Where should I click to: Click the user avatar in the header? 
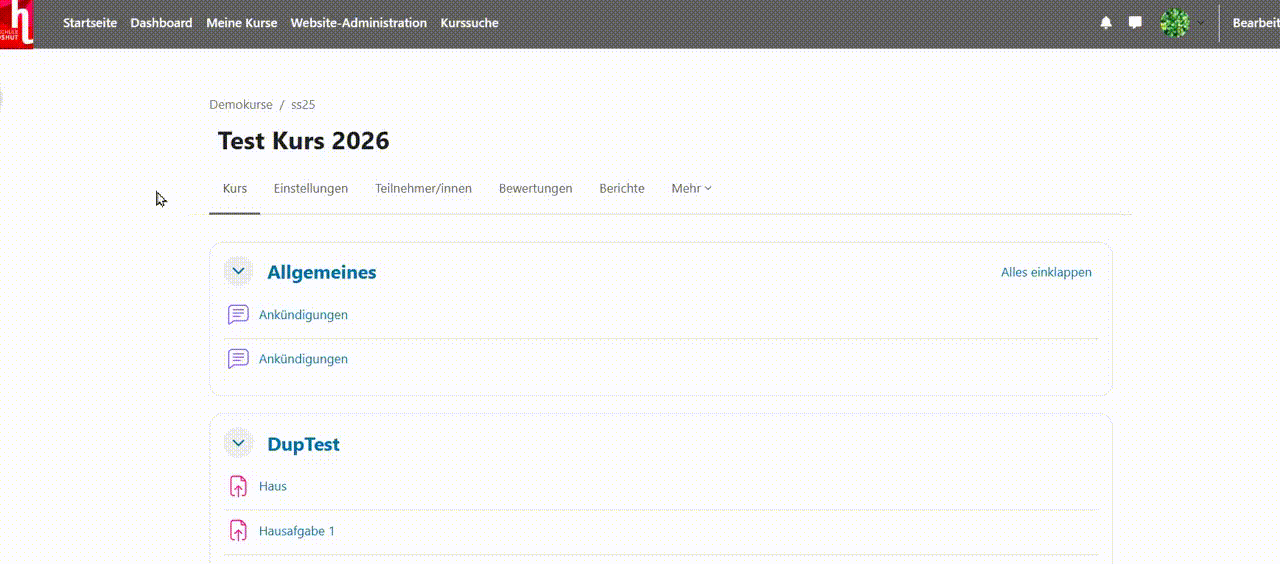1174,23
